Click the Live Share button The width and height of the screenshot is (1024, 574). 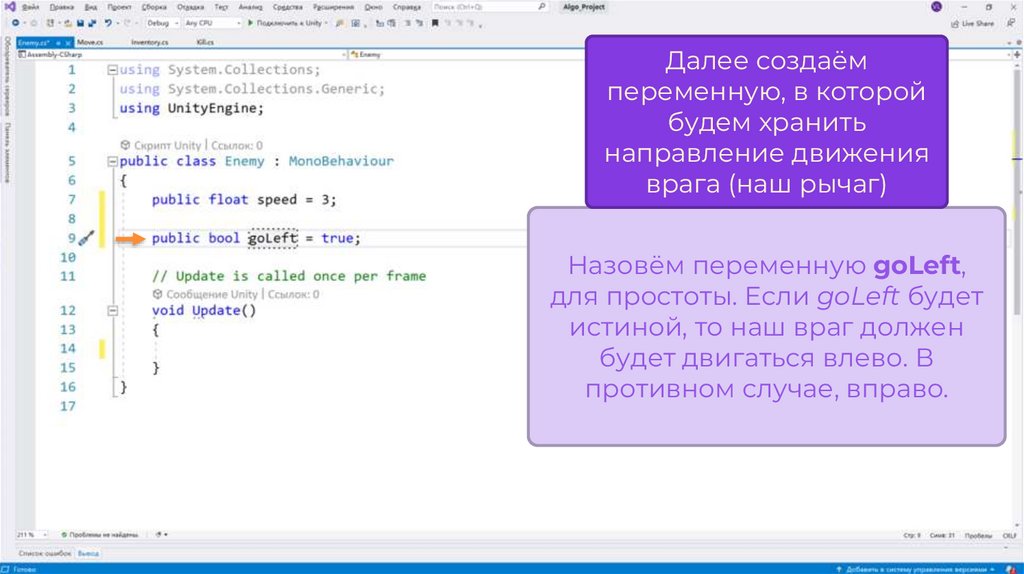pos(972,24)
